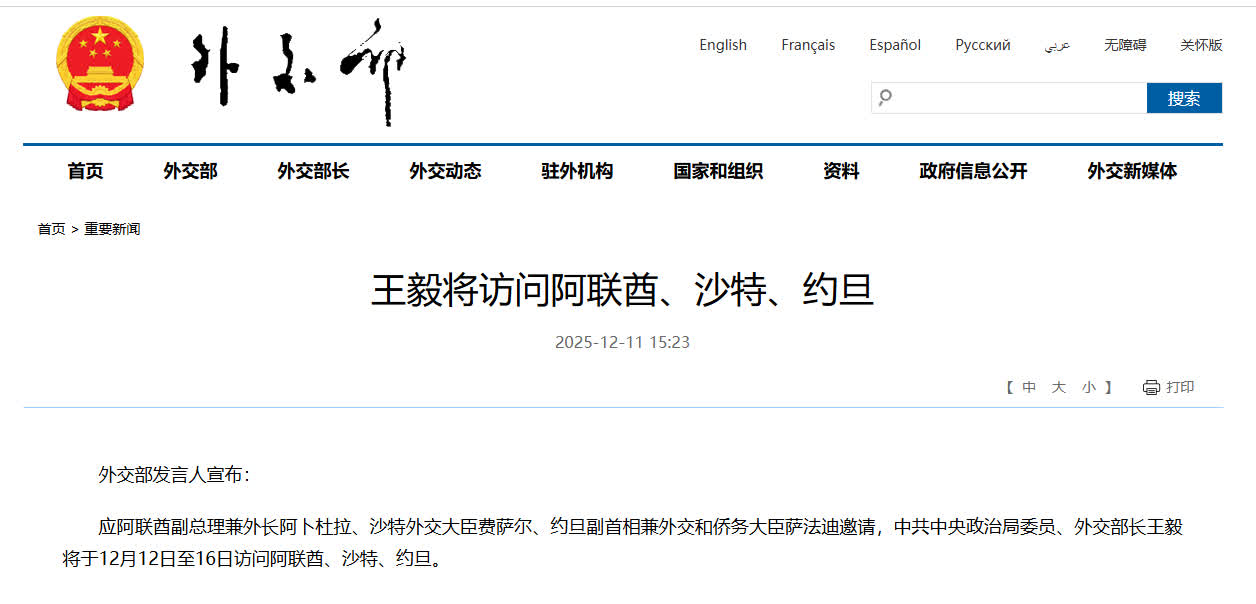Click the printer icon

click(1151, 388)
